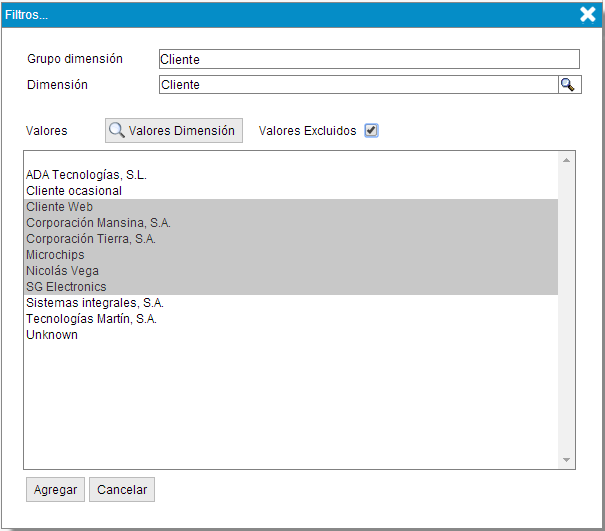Click the Unknown value in list
The height and width of the screenshot is (531, 605).
(x=52, y=335)
